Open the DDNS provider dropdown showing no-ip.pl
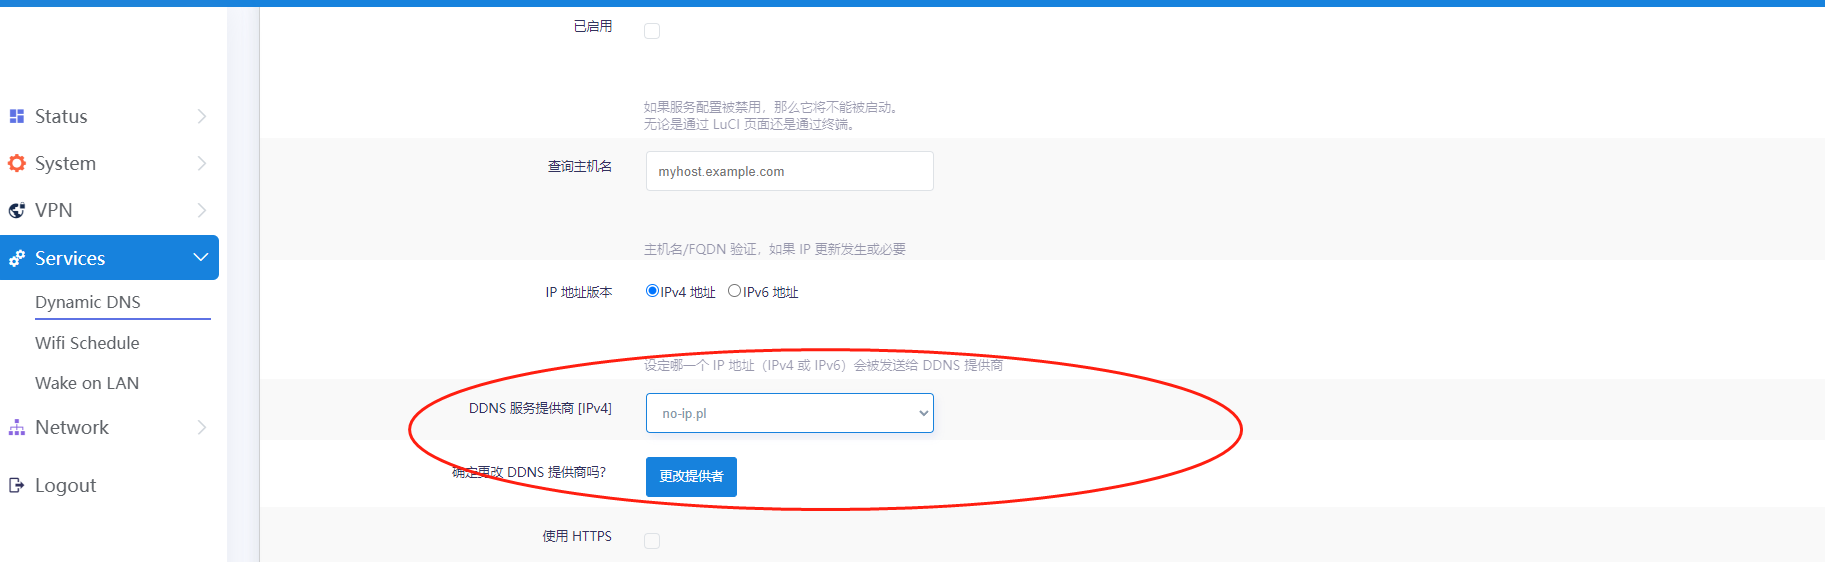The width and height of the screenshot is (1825, 562). tap(789, 413)
